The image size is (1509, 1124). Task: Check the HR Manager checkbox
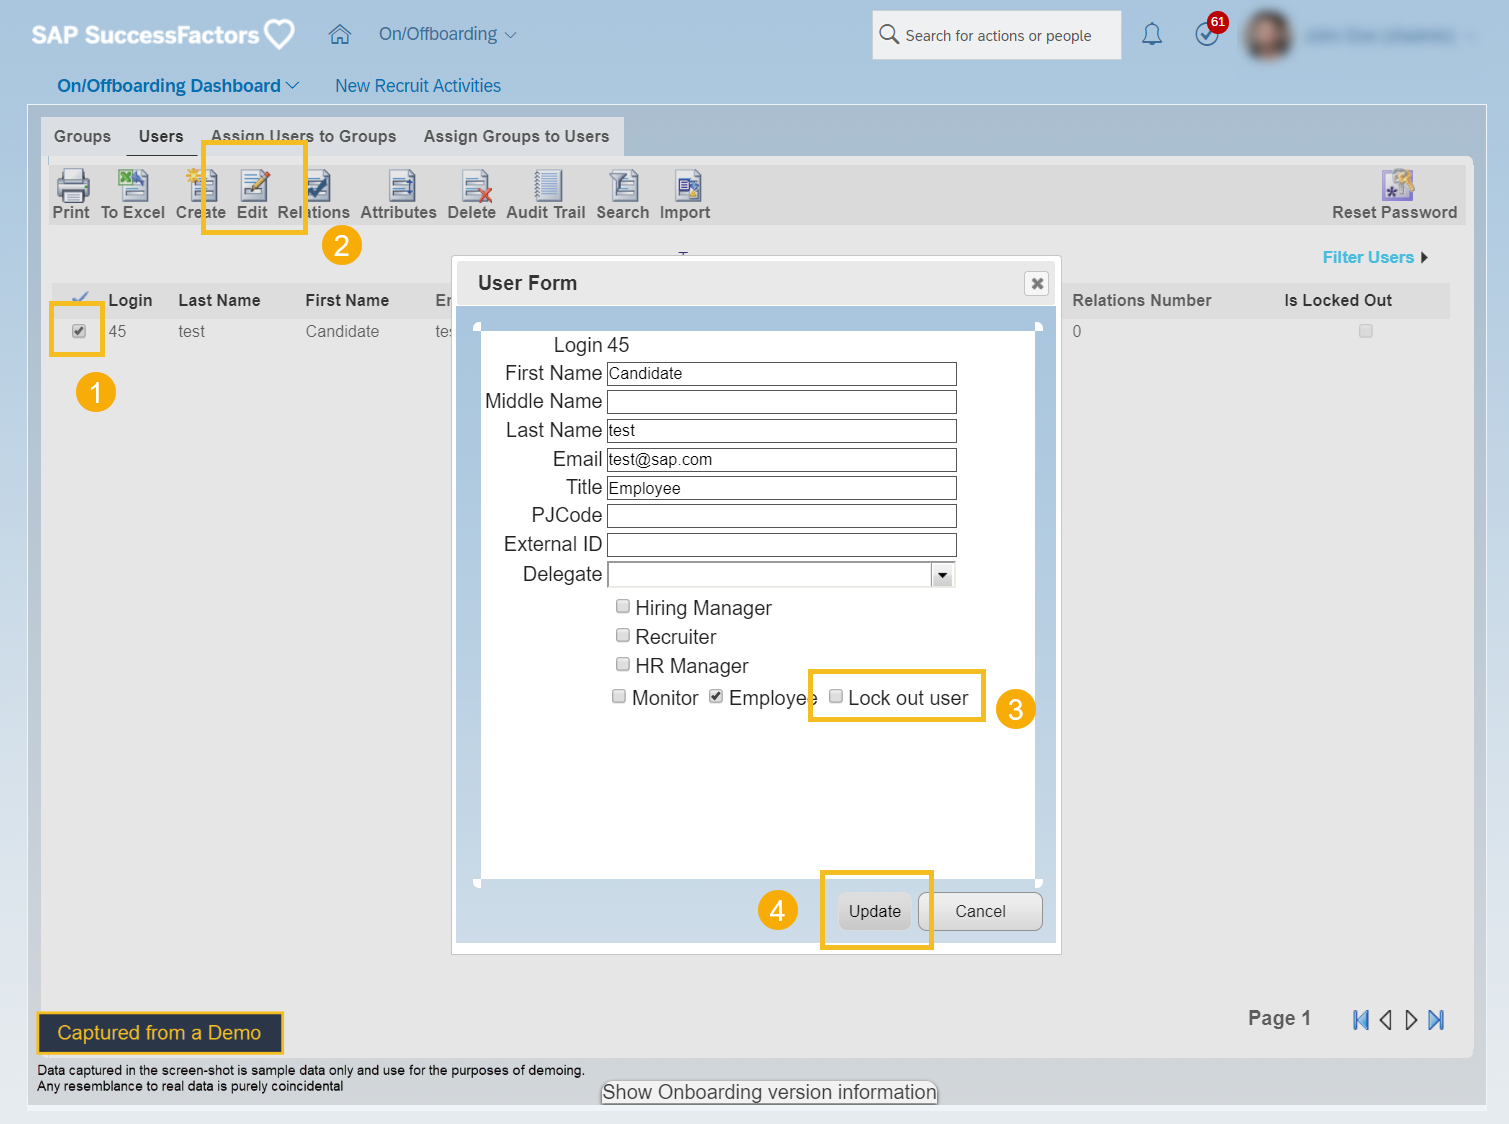click(623, 664)
